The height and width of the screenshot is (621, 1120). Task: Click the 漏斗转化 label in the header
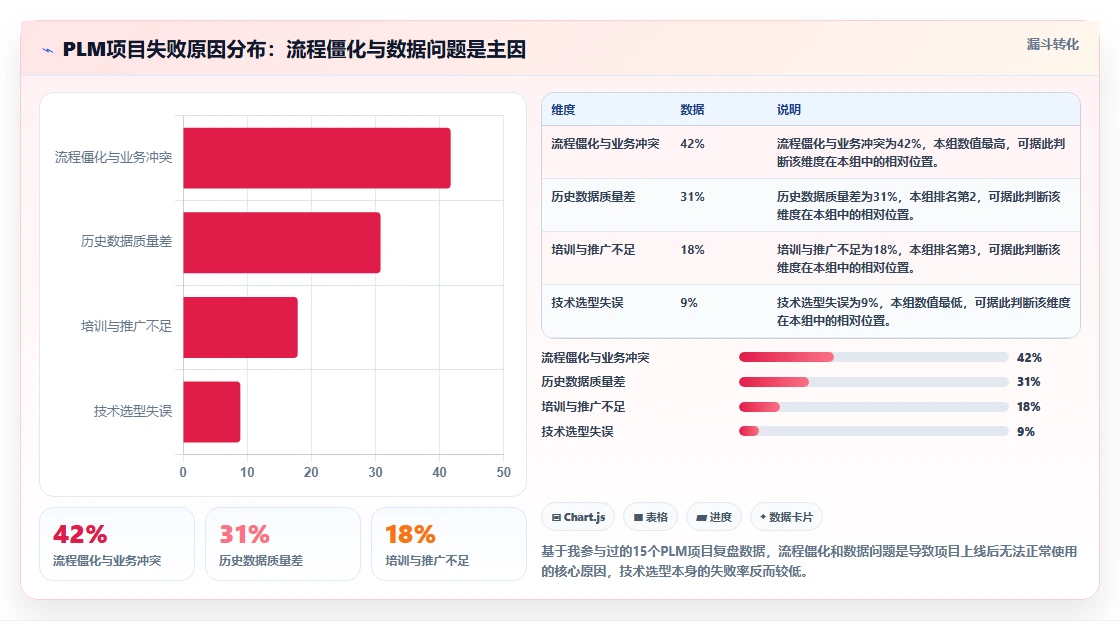(1052, 44)
